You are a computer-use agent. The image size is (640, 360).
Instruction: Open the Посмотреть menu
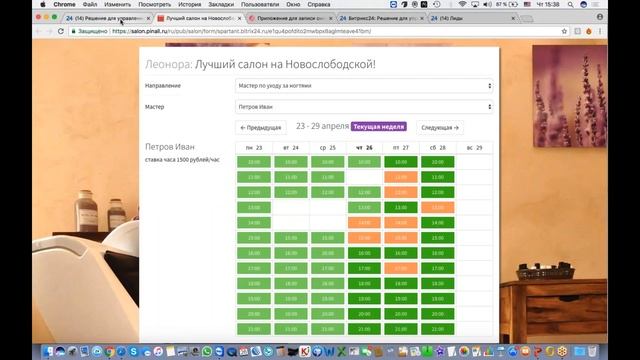(154, 4)
